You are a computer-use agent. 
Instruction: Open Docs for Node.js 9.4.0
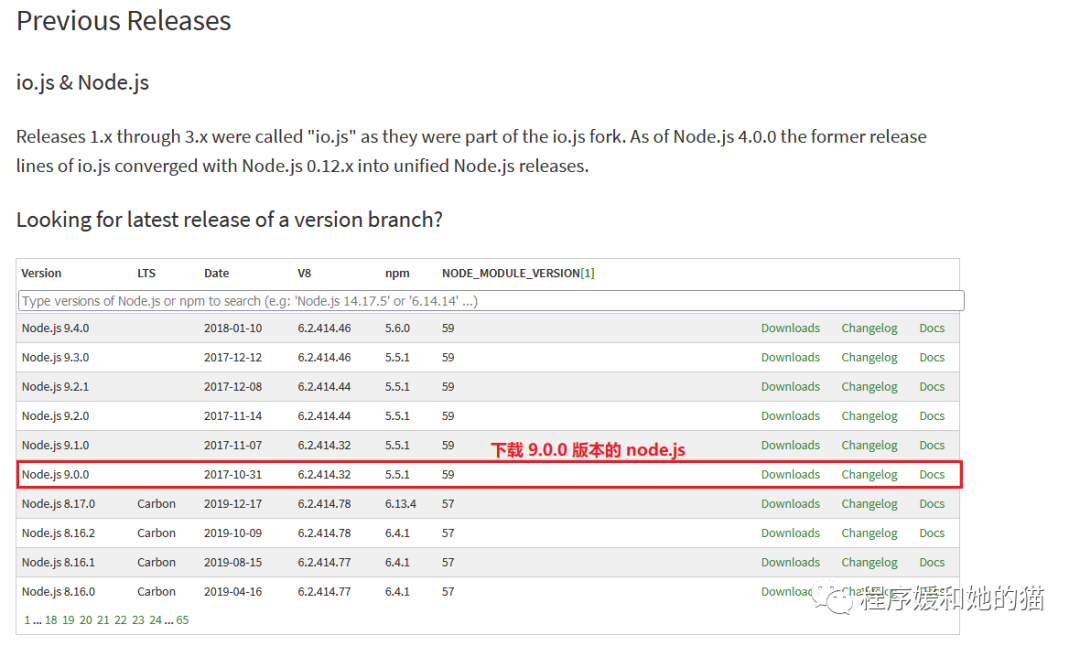(932, 329)
